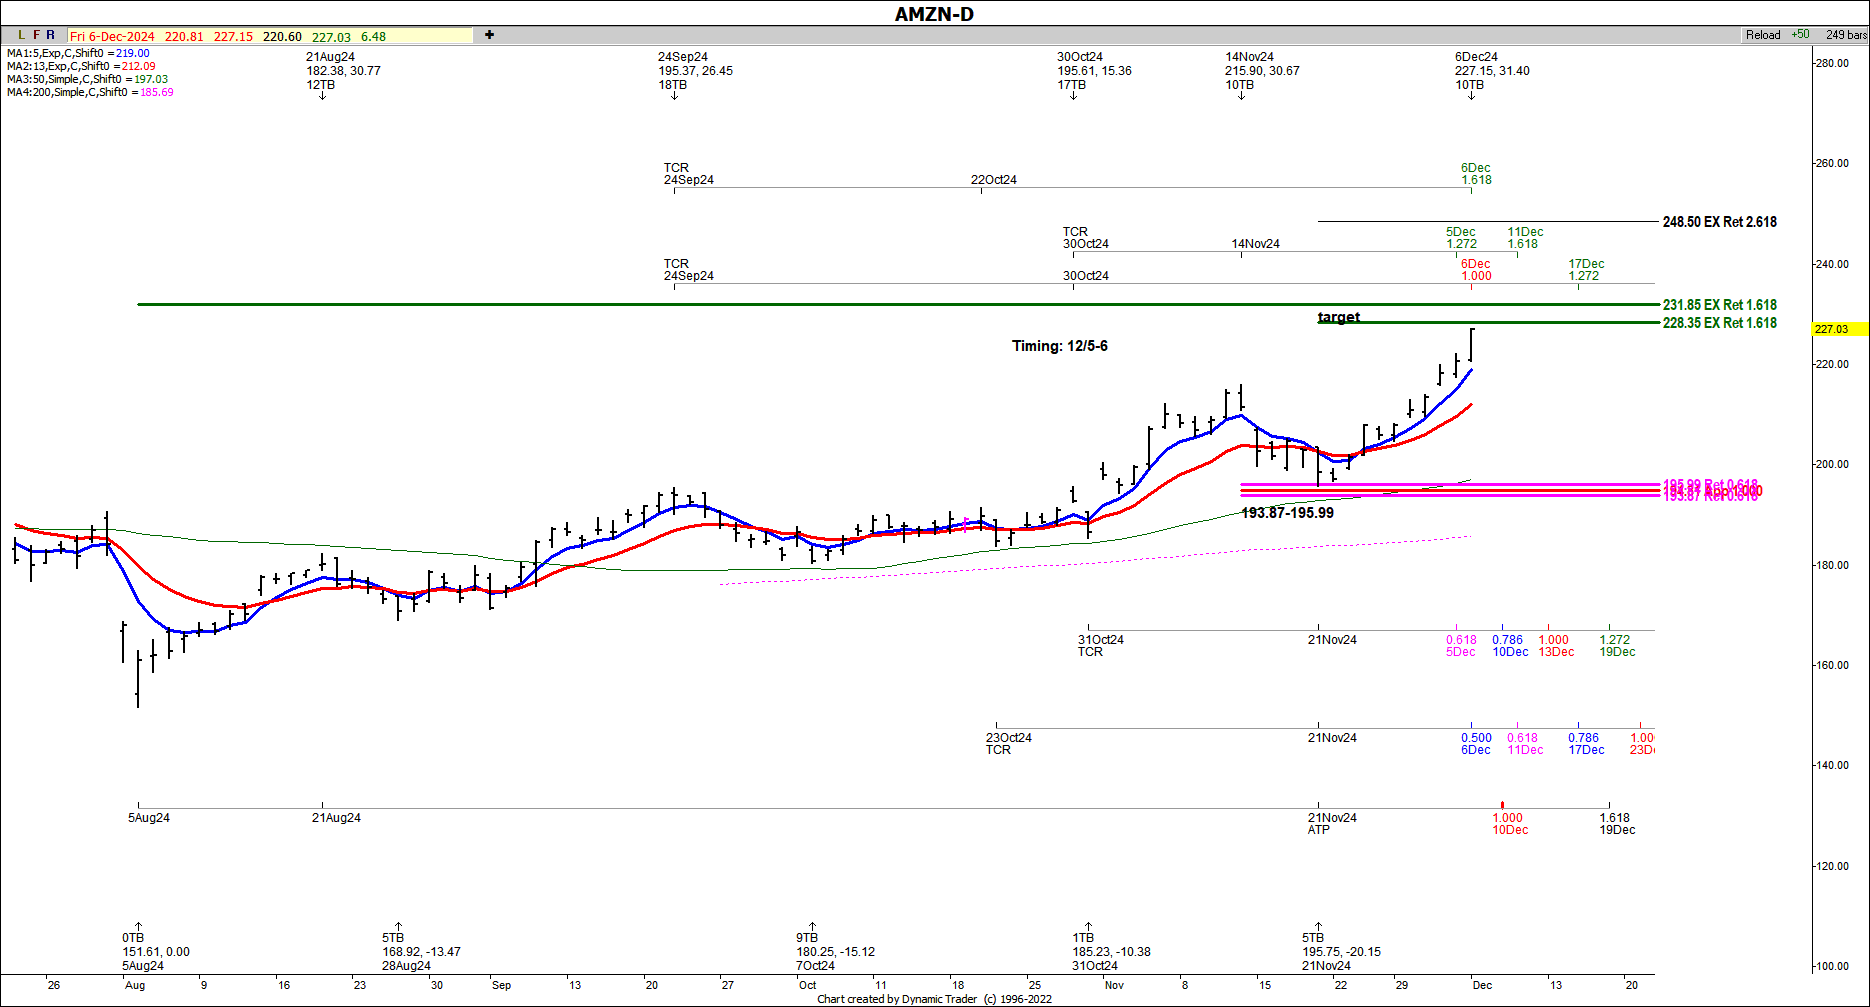Click the 228.35 EX Ret 1.618 label
The height and width of the screenshot is (1007, 1870).
pos(1720,323)
